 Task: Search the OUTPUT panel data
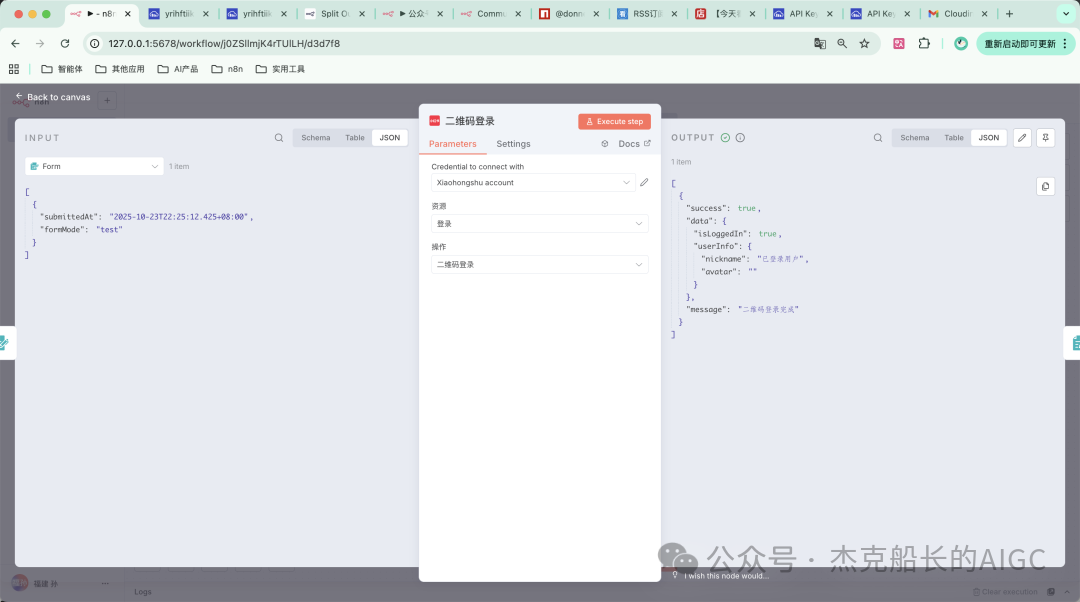tap(878, 138)
